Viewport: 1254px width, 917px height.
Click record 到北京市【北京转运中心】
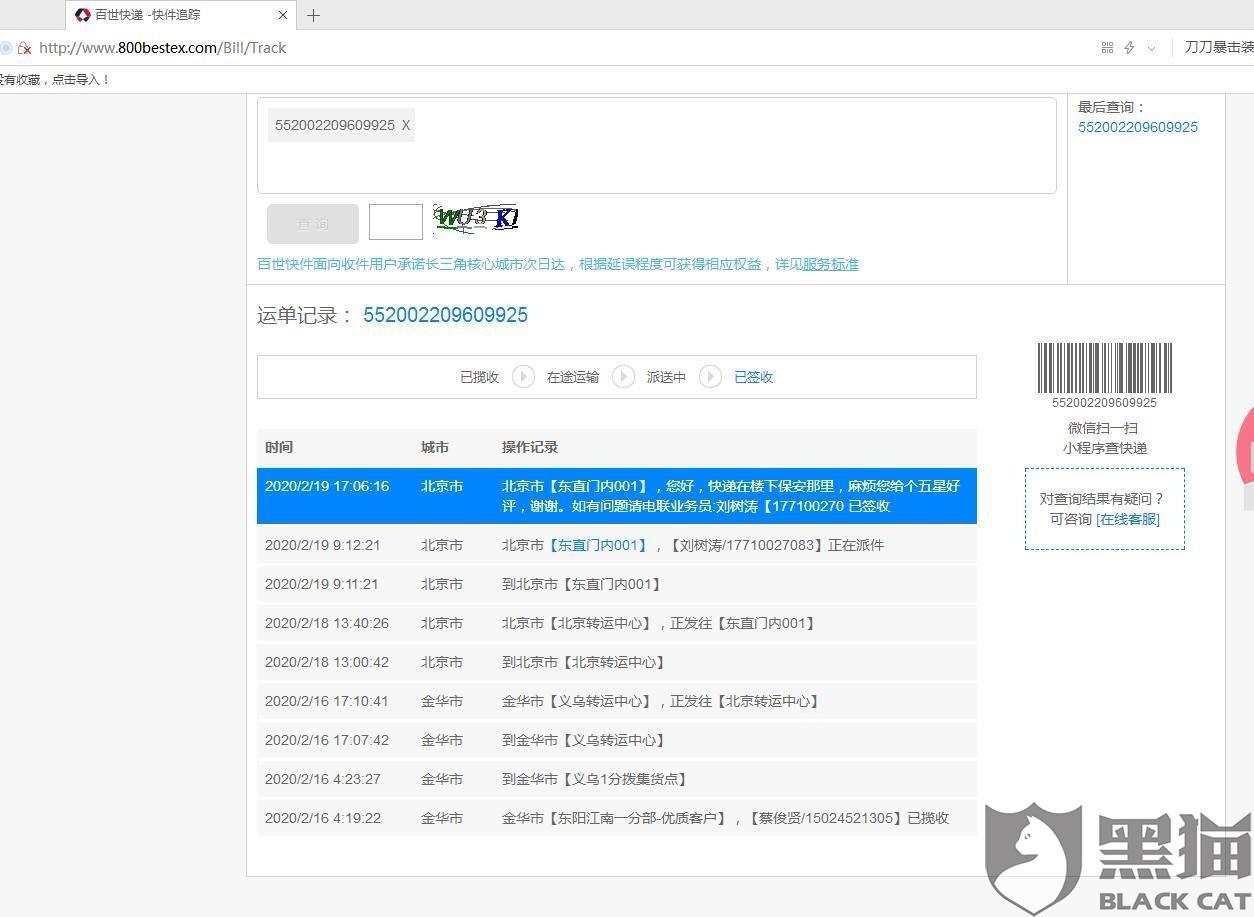pos(585,662)
